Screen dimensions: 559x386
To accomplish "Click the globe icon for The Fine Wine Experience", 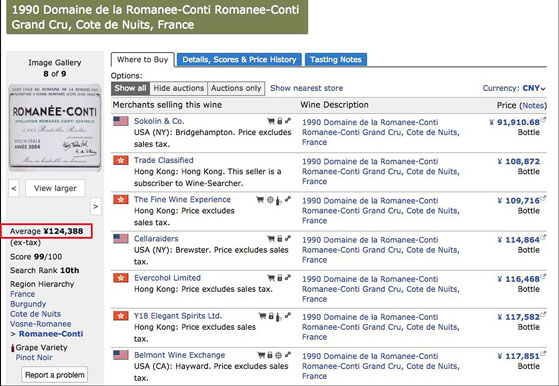I will click(x=271, y=200).
